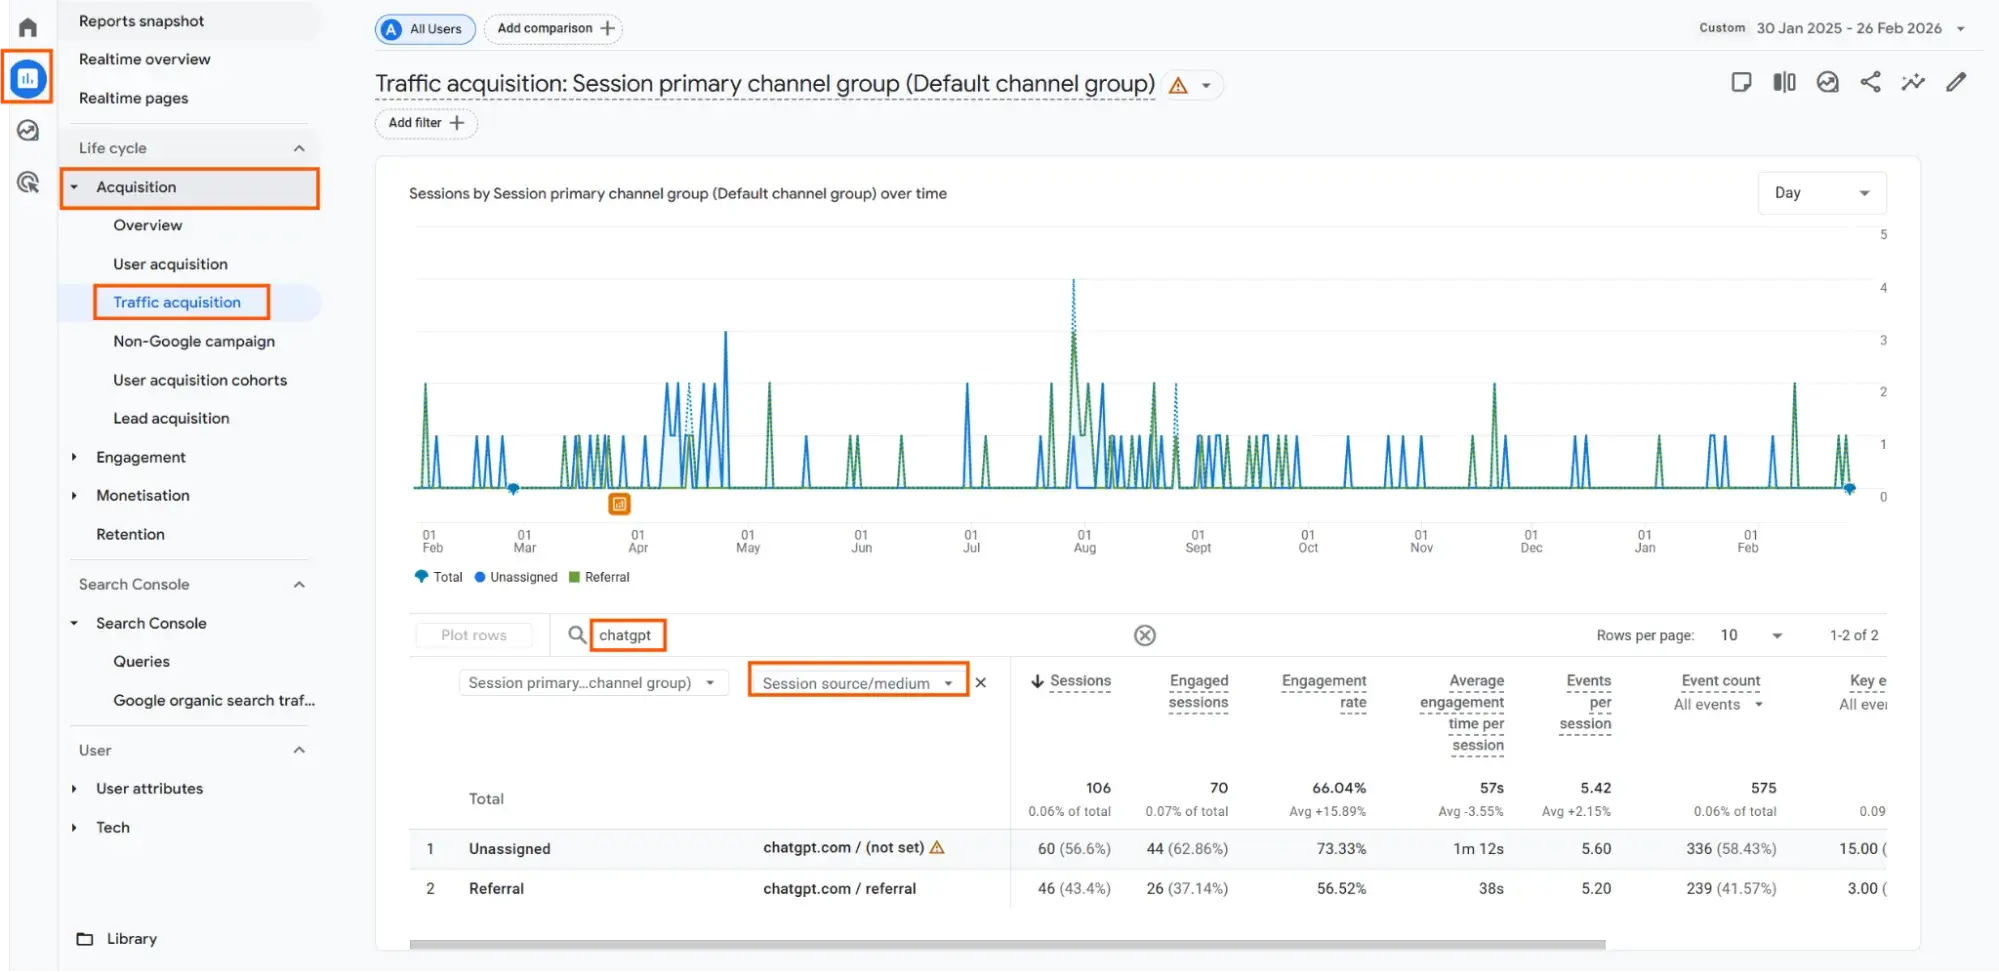Enable Plot rows for the table

(x=473, y=635)
